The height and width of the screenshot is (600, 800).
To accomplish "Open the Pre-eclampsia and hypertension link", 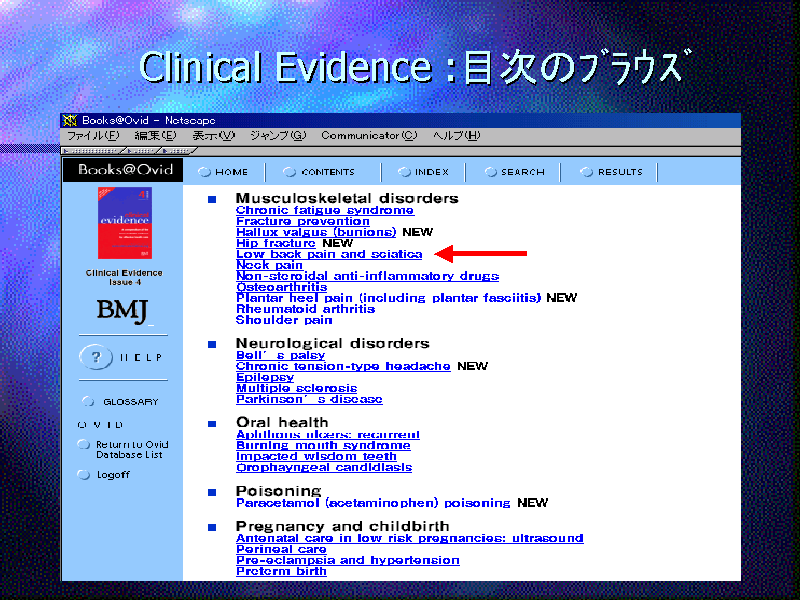I will [347, 561].
